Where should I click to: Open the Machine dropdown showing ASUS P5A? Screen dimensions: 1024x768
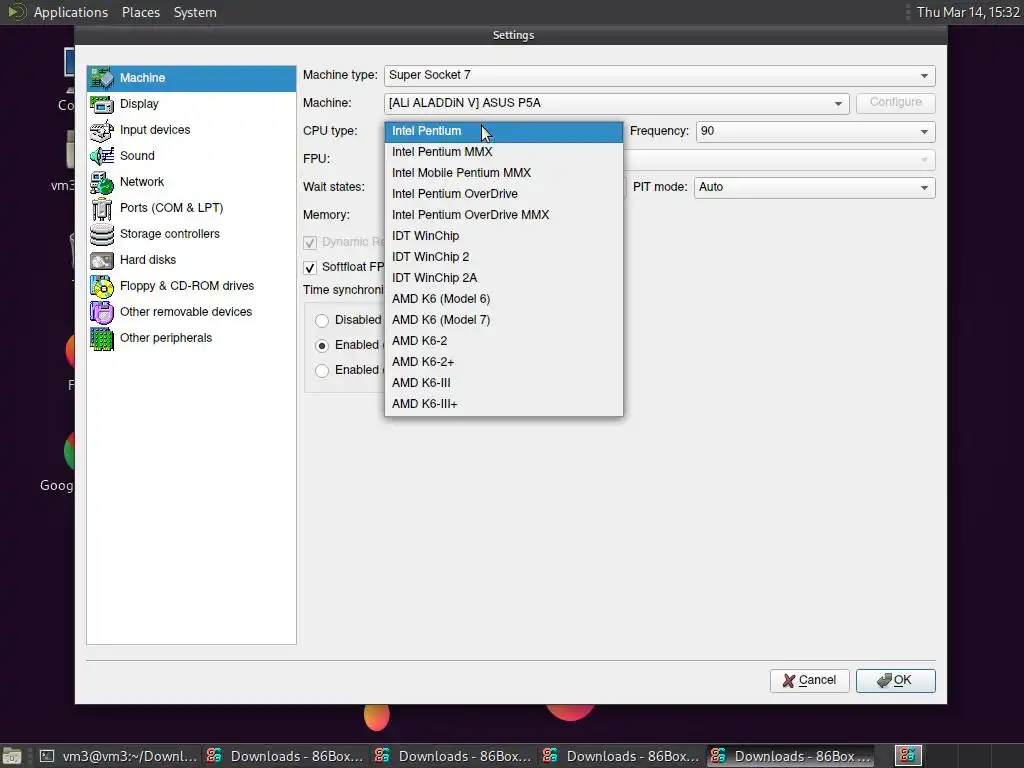(616, 103)
